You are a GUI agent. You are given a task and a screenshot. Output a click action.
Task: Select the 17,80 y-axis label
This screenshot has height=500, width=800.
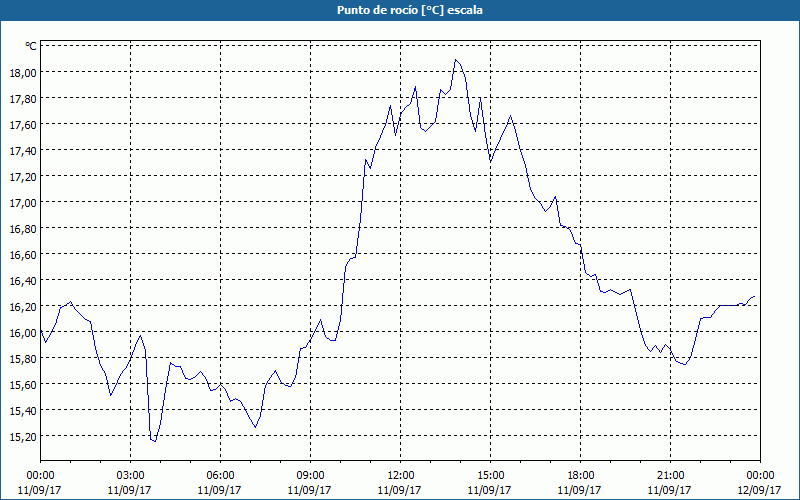[x=23, y=98]
